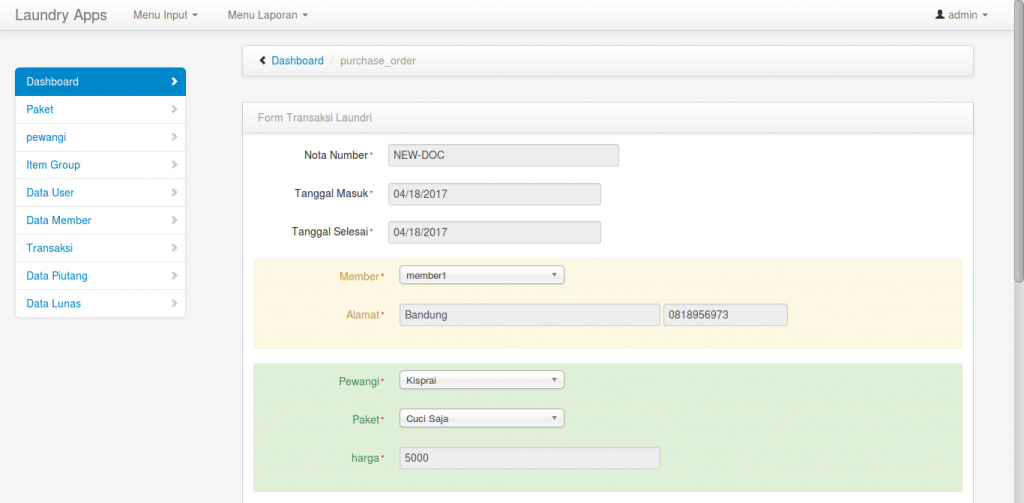The image size is (1024, 503).
Task: Click the page vertical scrollbar thumb
Action: [1018, 140]
